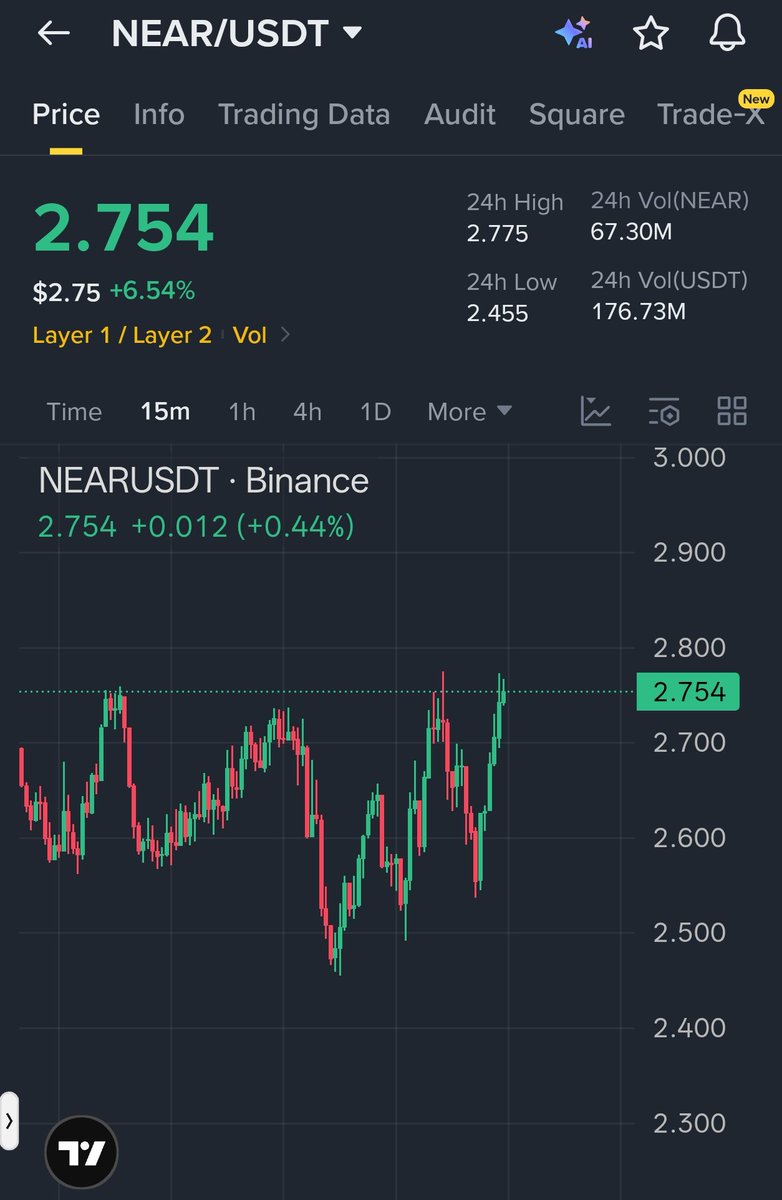Open the Trading Data tab
This screenshot has width=782, height=1200.
(304, 114)
